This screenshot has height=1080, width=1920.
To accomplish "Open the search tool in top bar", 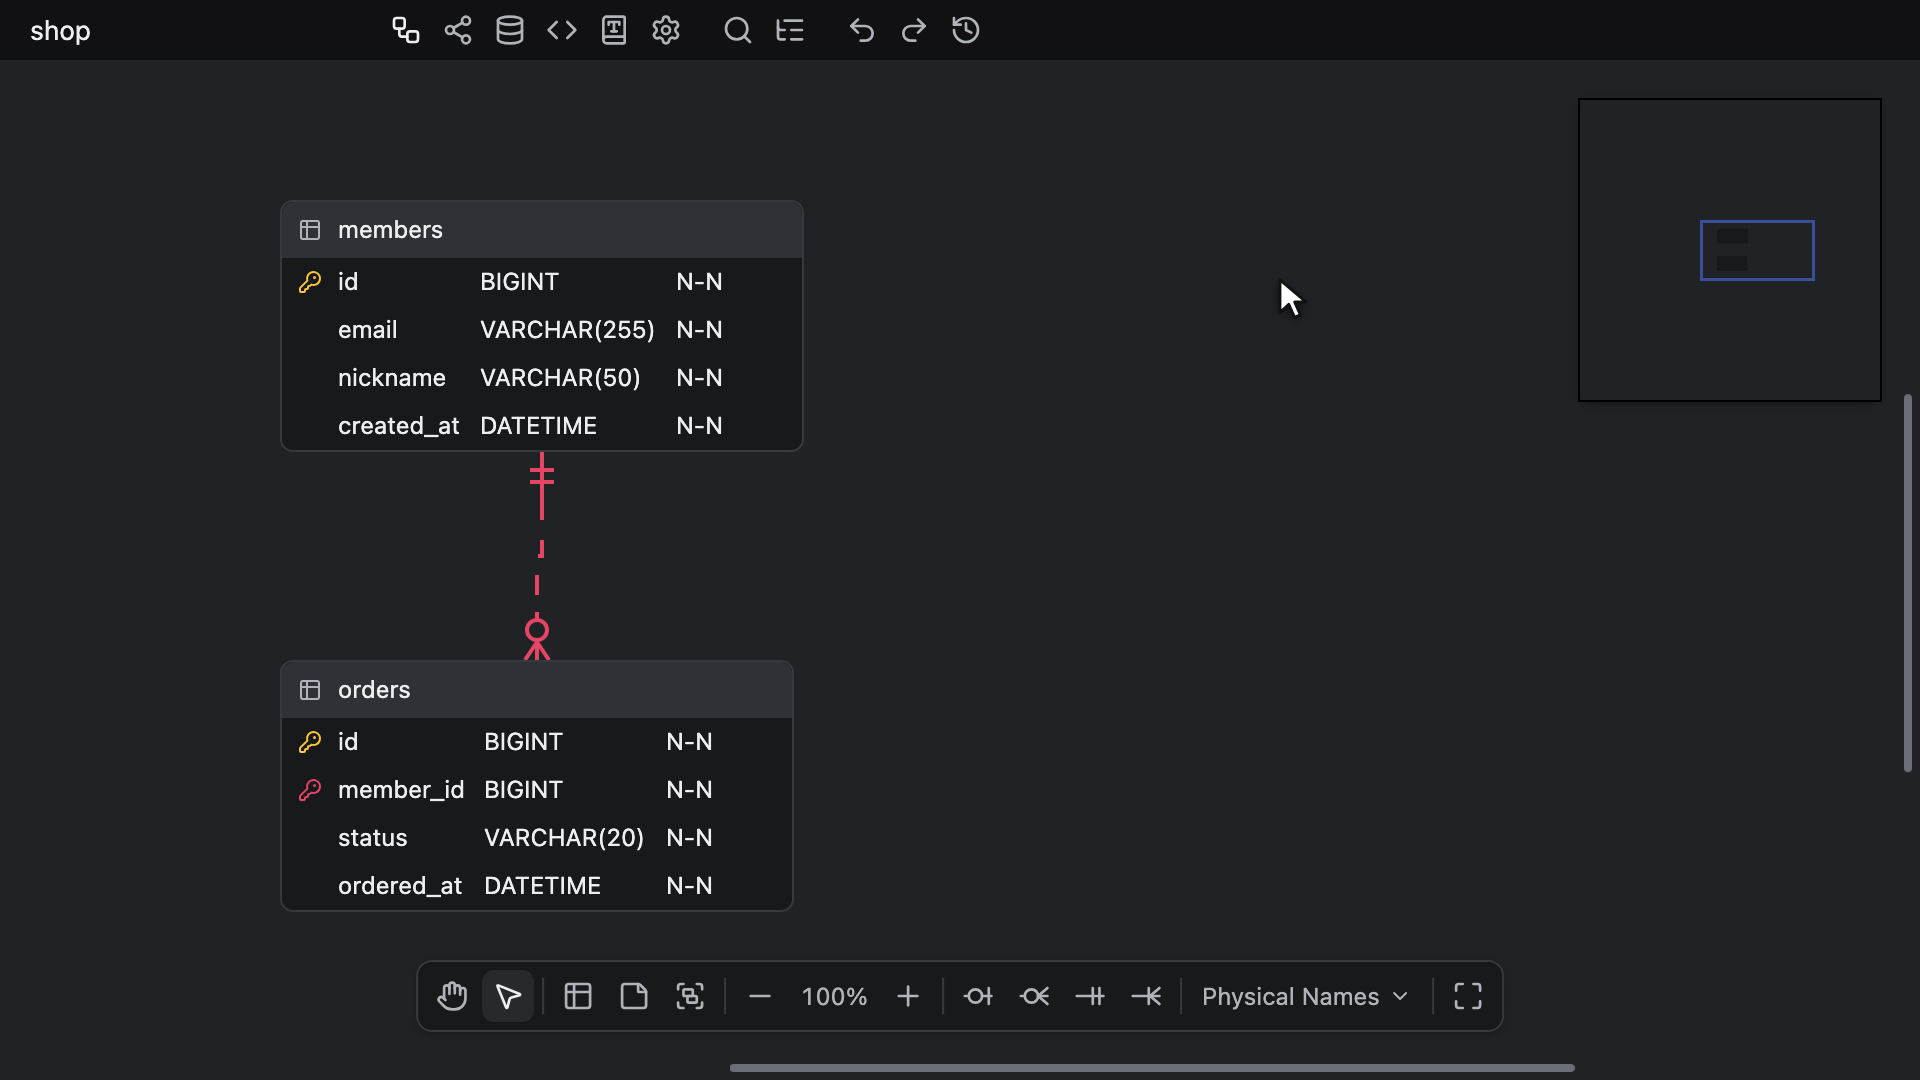I will 738,30.
